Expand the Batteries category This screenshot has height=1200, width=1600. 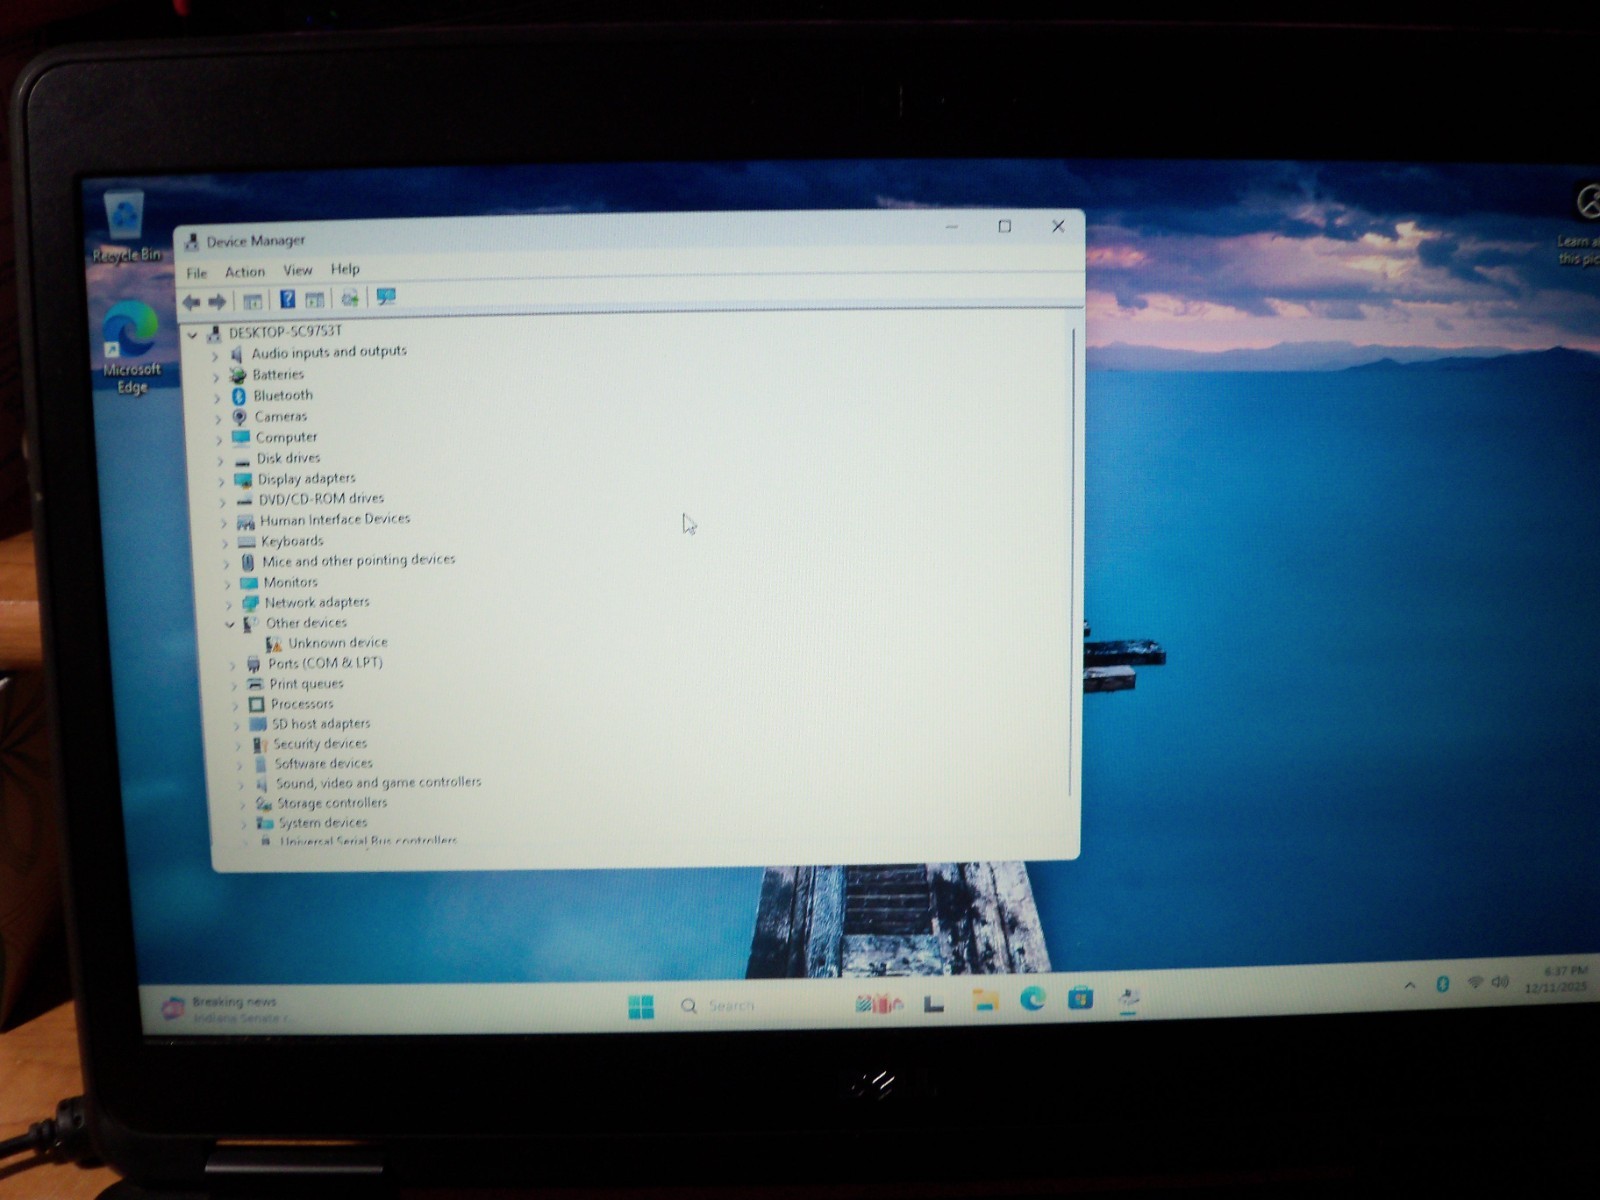[216, 377]
